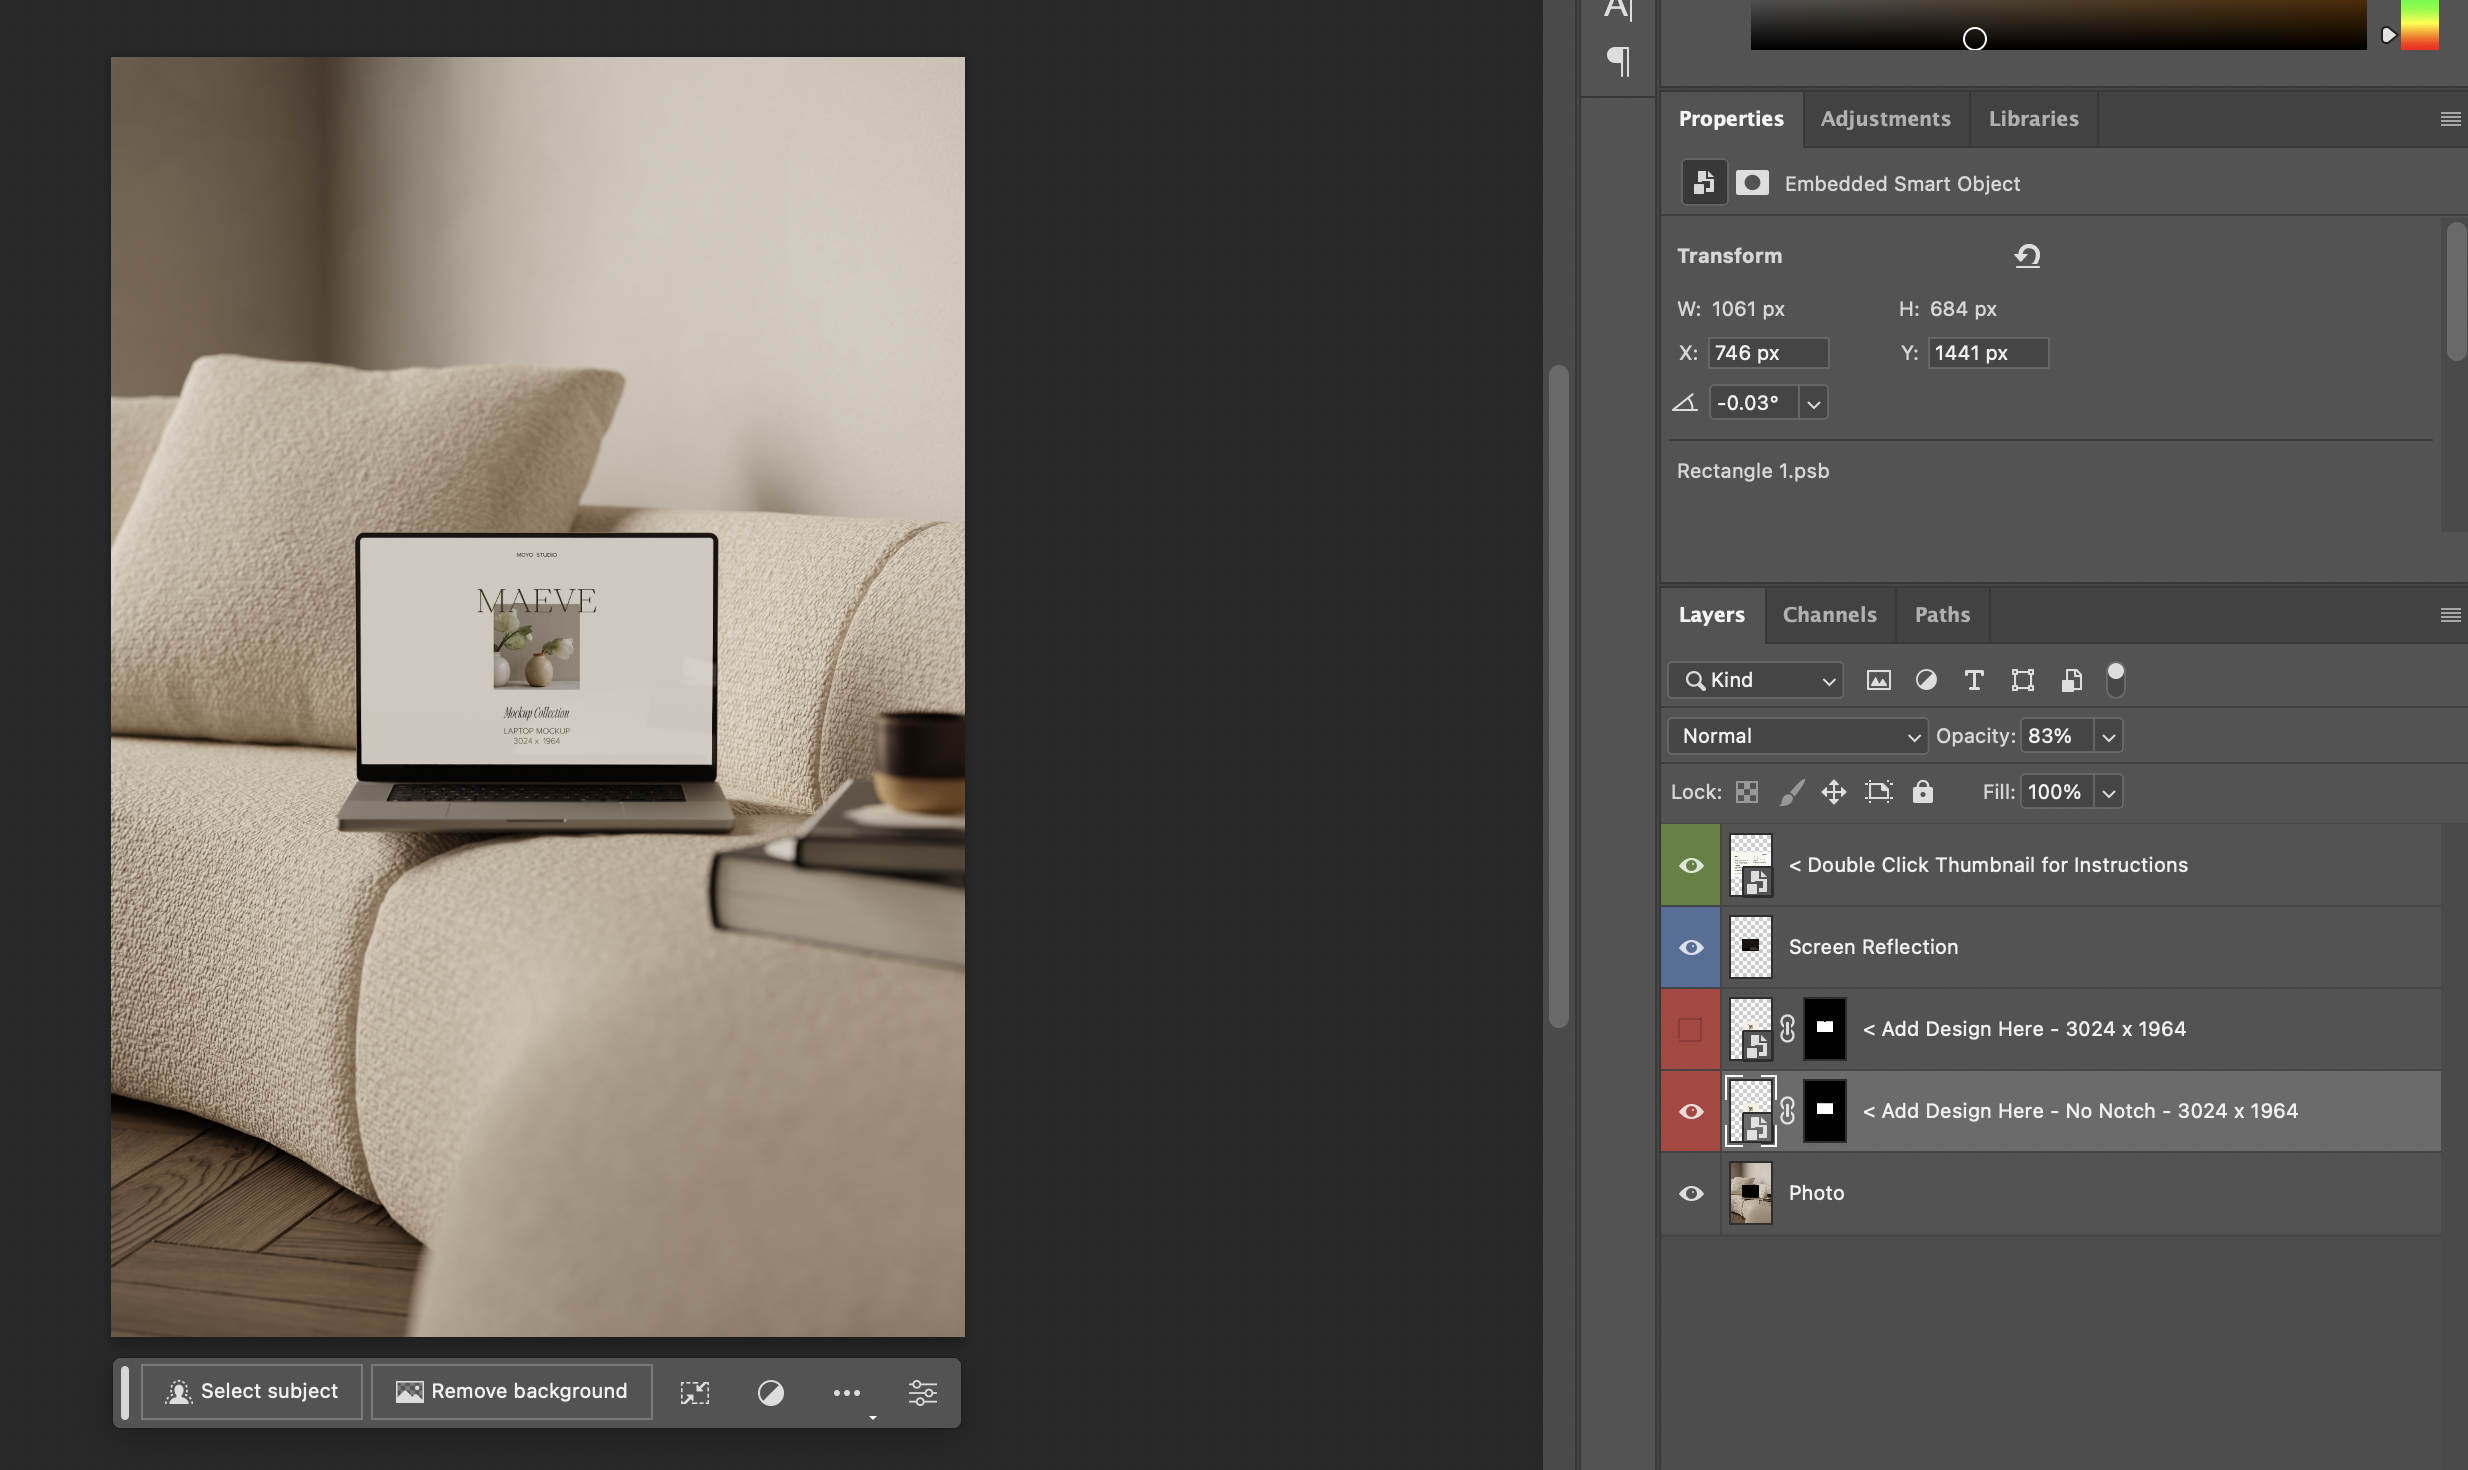2468x1470 pixels.
Task: Switch to the Channels tab
Action: 1829,615
